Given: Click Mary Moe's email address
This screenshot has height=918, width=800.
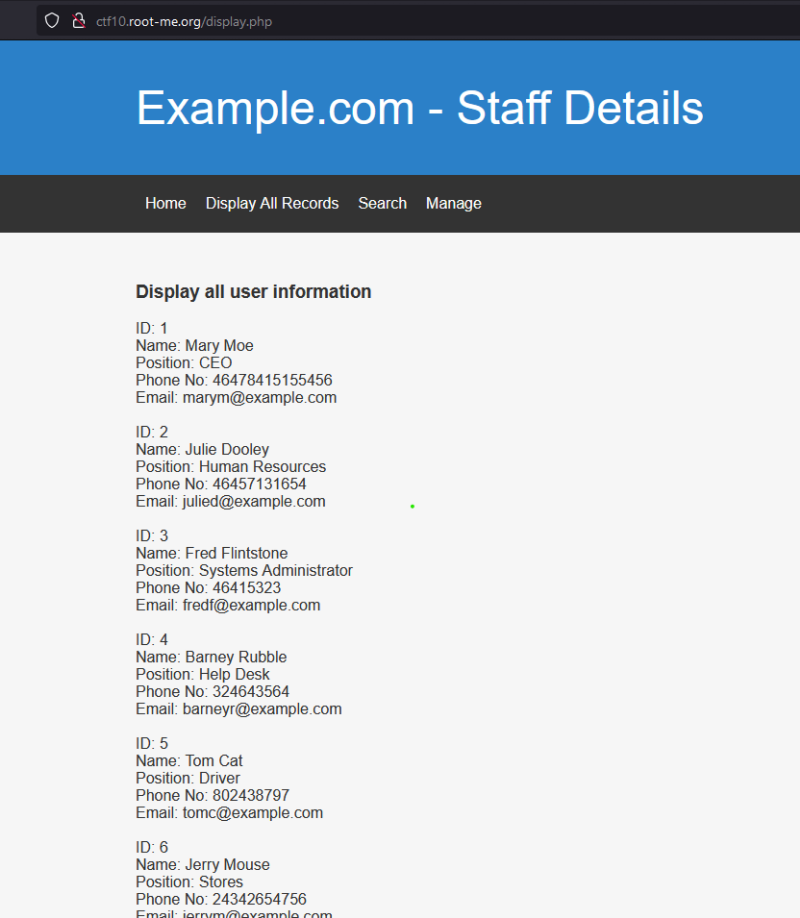Looking at the screenshot, I should tap(259, 397).
